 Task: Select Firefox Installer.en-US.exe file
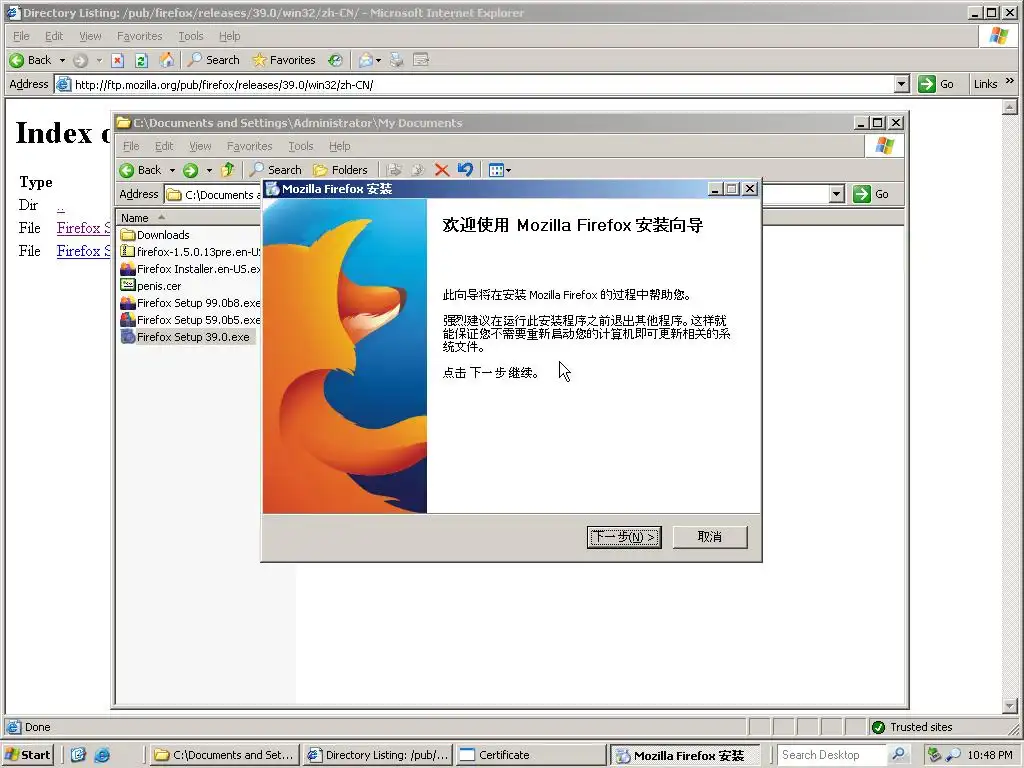190,269
